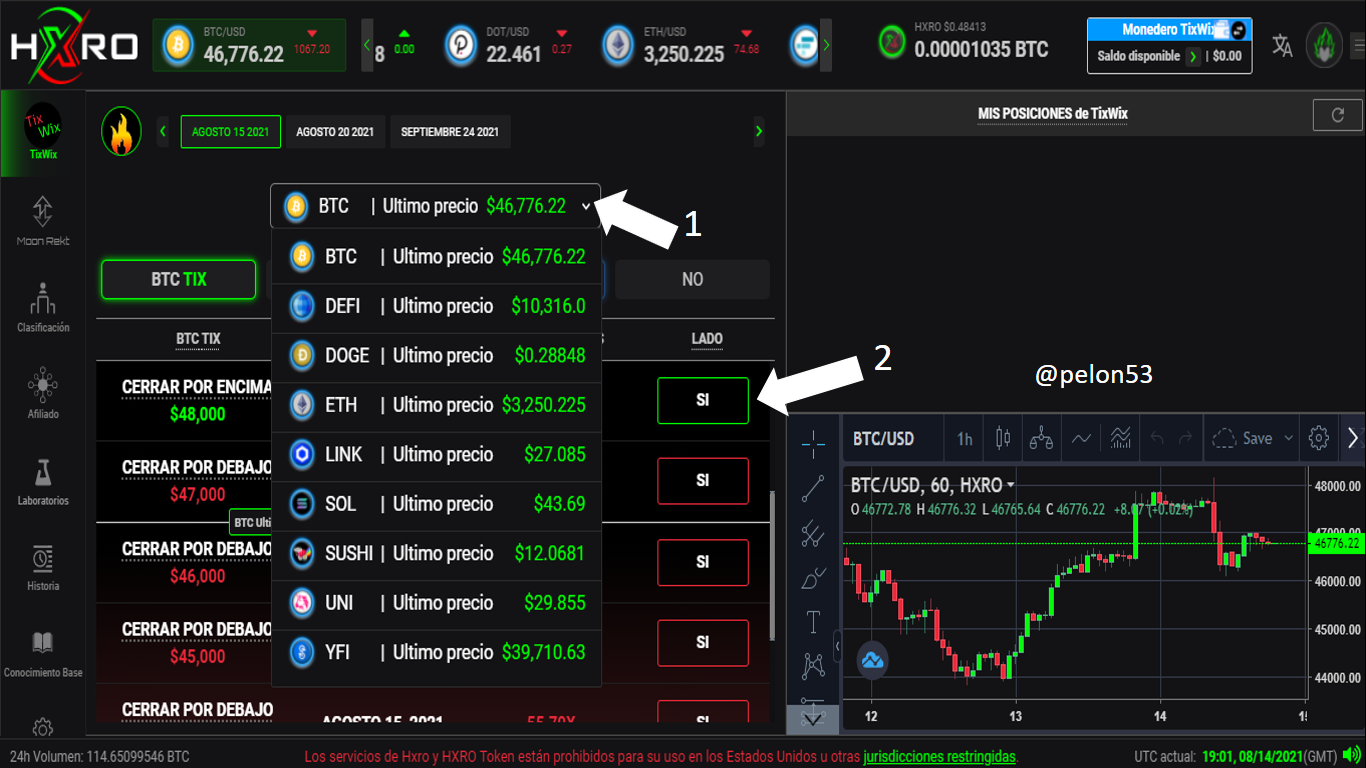
Task: Open the user avatar profile
Action: pos(1324,45)
